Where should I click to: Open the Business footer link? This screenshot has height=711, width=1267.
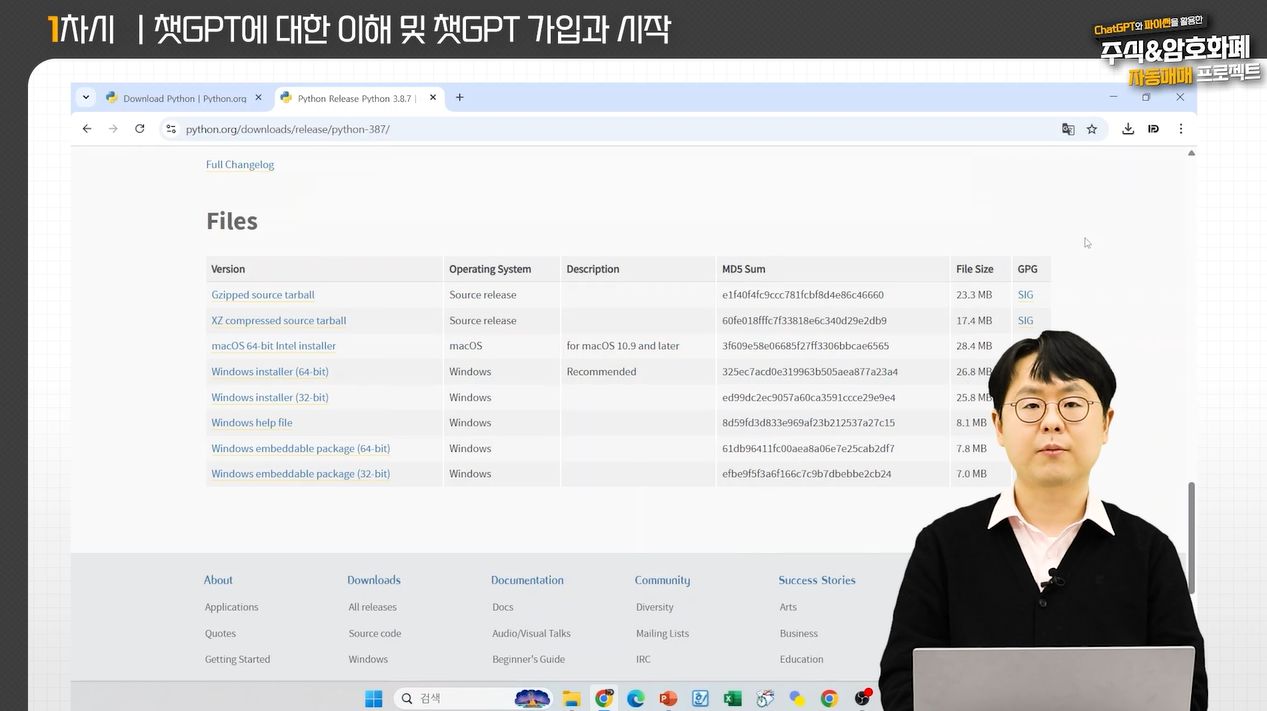(799, 634)
